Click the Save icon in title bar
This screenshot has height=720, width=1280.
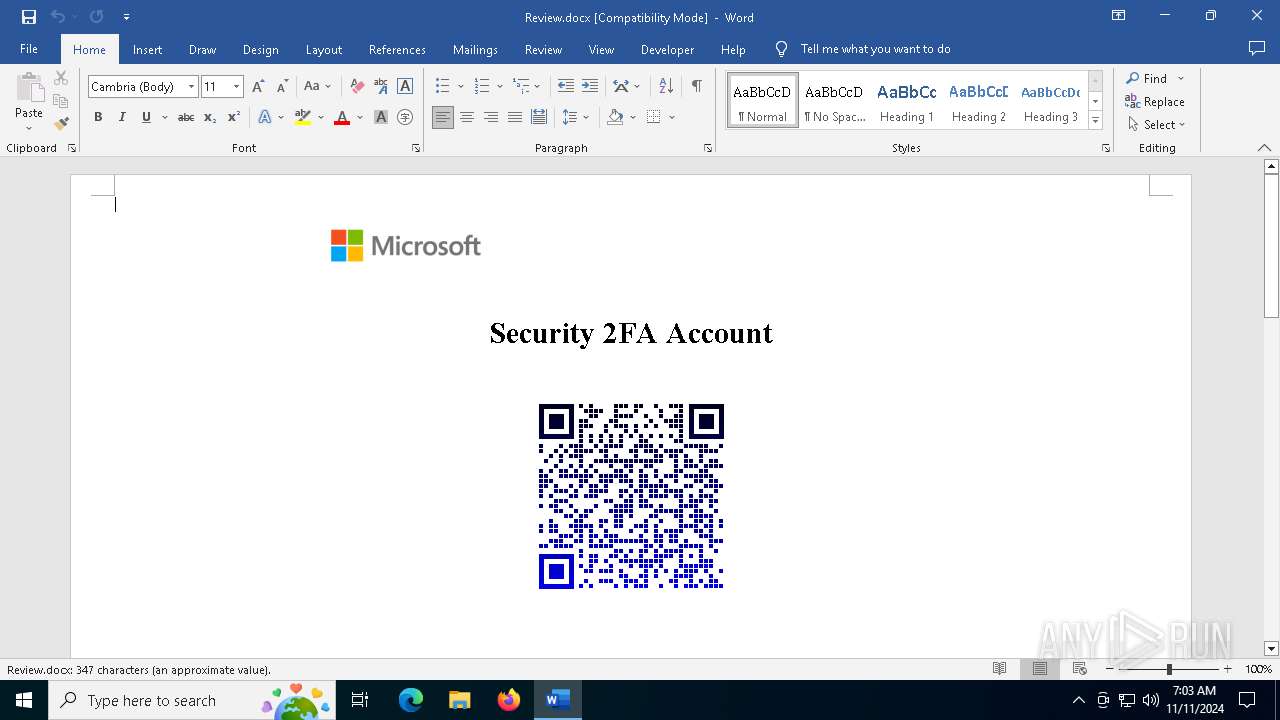click(x=29, y=17)
